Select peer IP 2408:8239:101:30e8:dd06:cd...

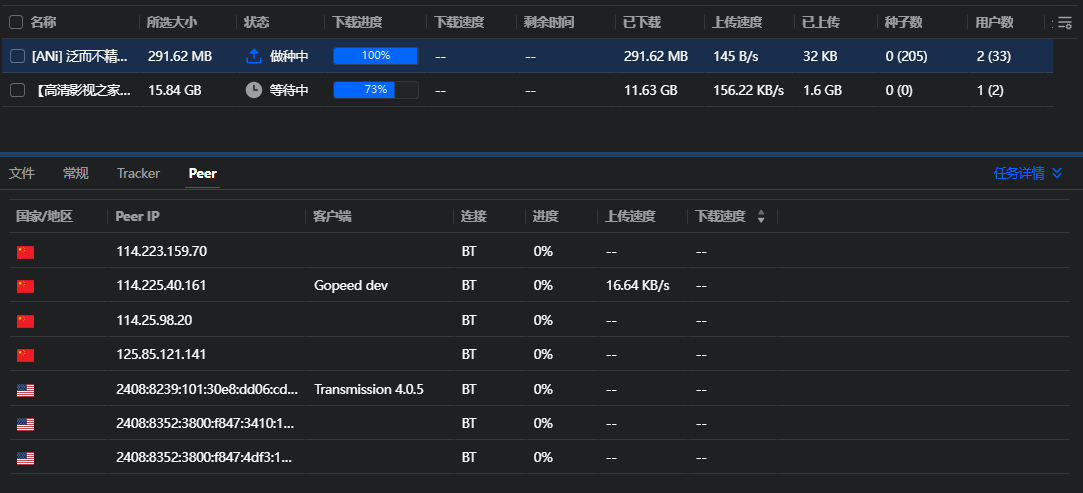click(x=207, y=389)
